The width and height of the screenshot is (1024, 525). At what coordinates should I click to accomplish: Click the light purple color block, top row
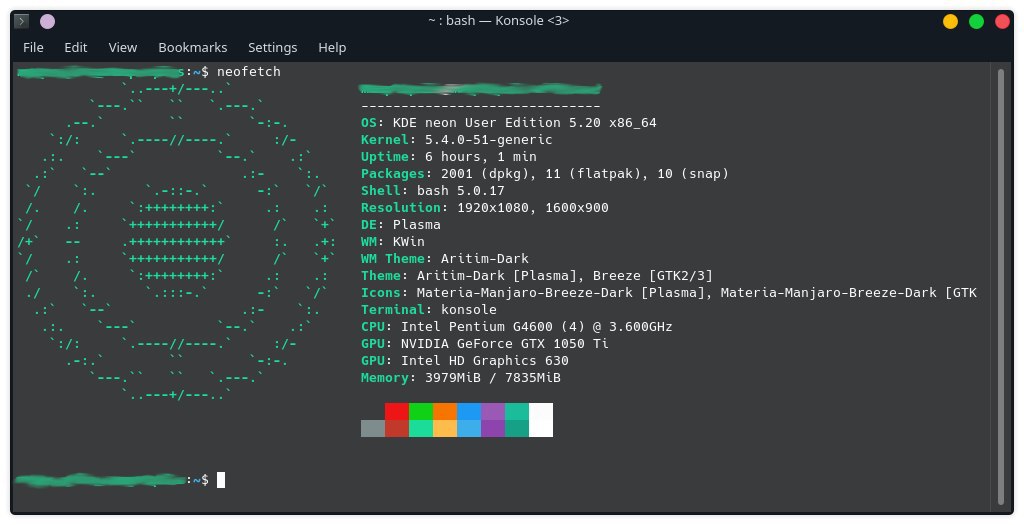click(493, 411)
